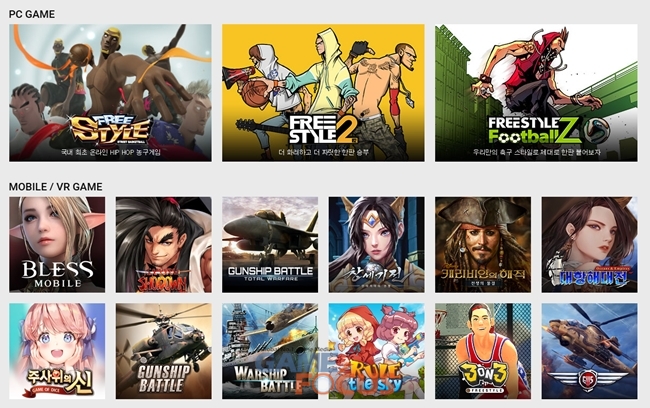650x408 pixels.
Task: Select the winged-emblem helicopter game icon
Action: 589,351
